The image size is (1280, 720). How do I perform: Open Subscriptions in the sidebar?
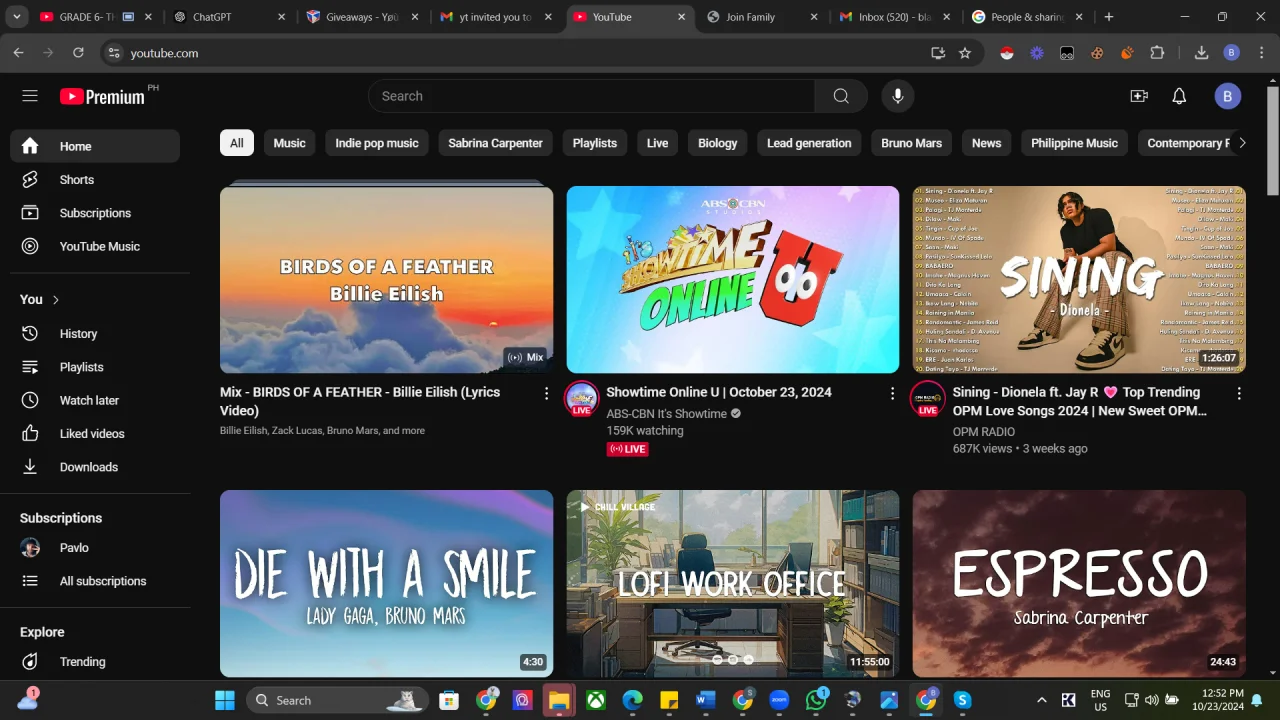pyautogui.click(x=95, y=213)
